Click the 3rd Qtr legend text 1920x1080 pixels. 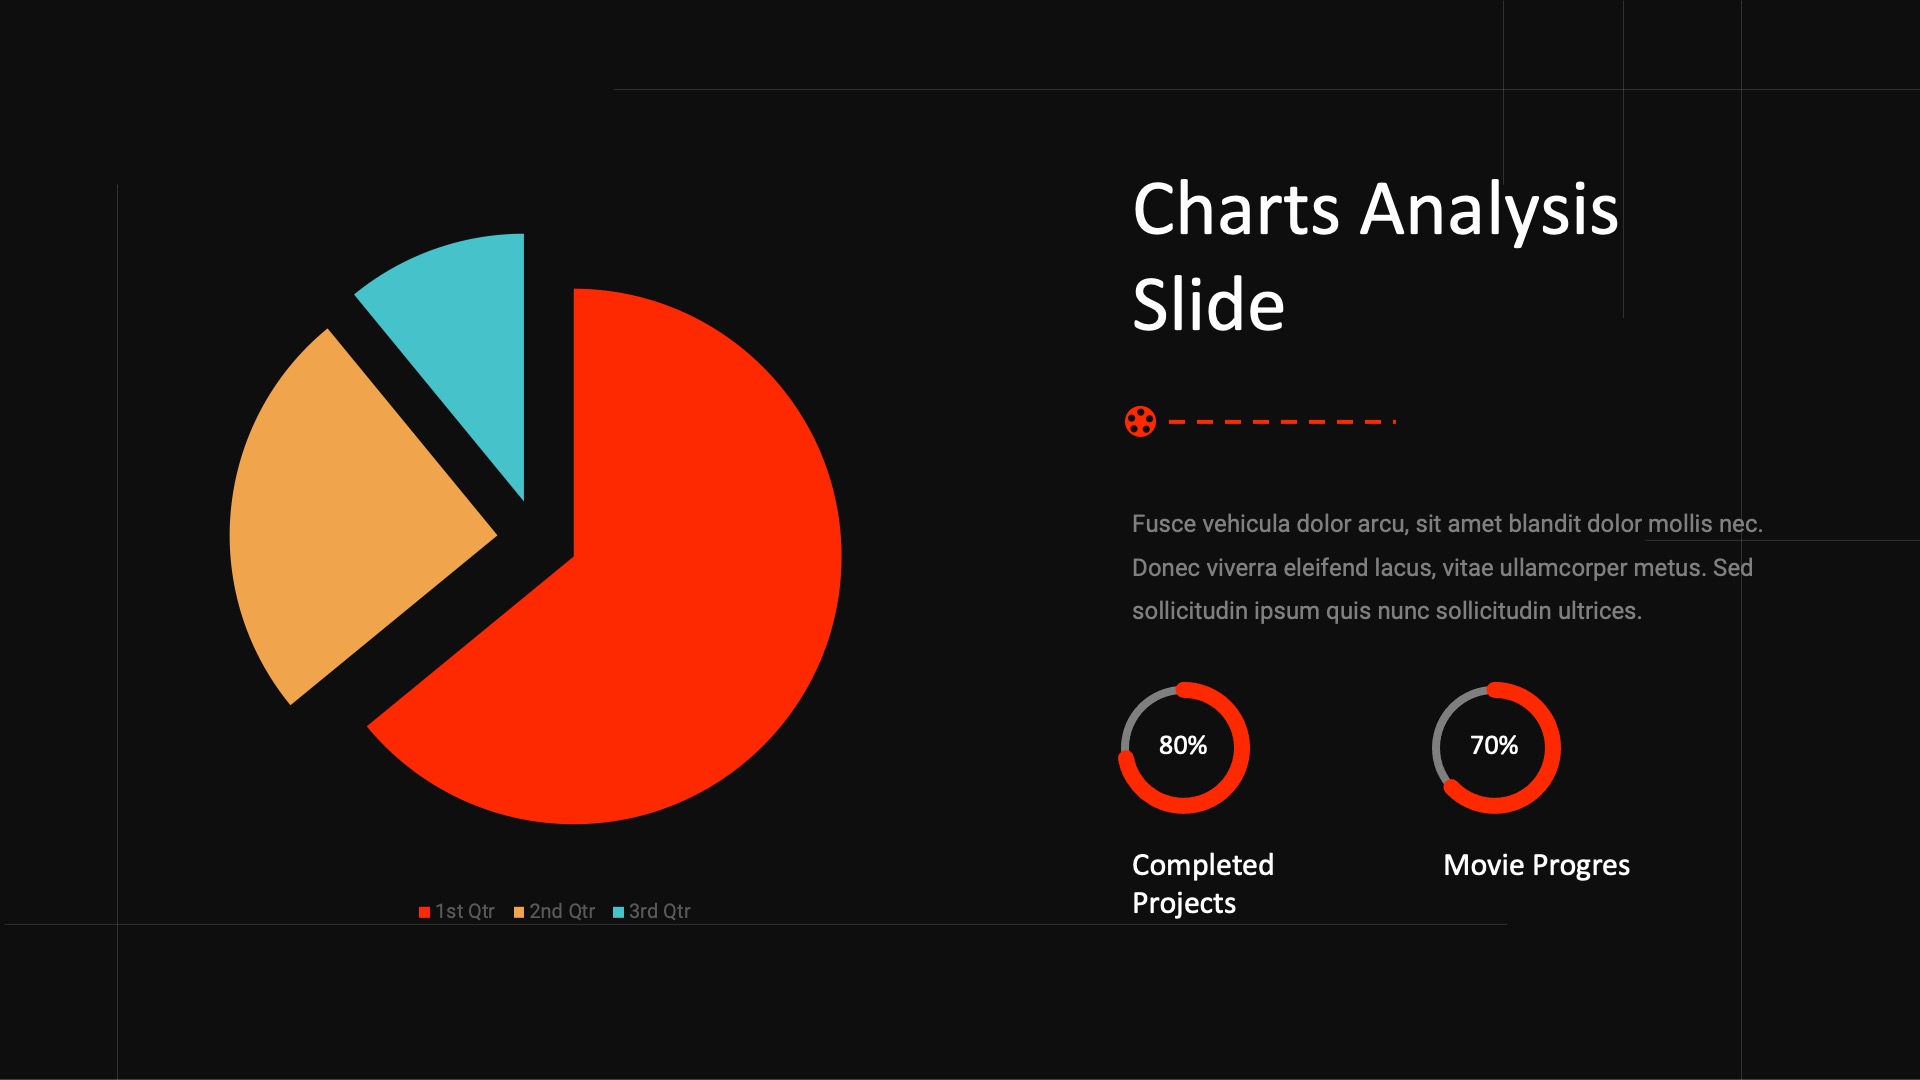tap(660, 912)
